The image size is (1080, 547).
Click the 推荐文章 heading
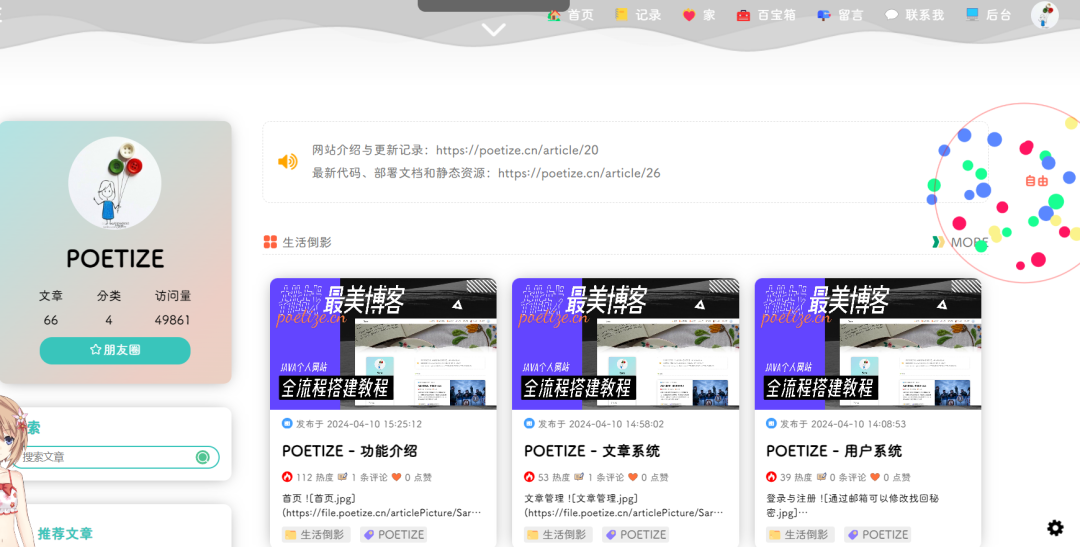(65, 533)
